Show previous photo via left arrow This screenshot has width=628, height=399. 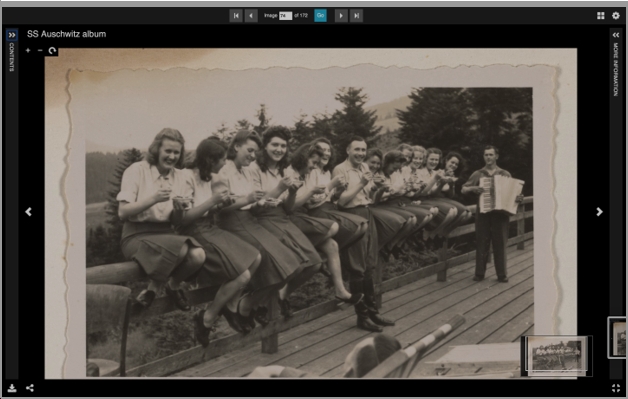coord(28,212)
